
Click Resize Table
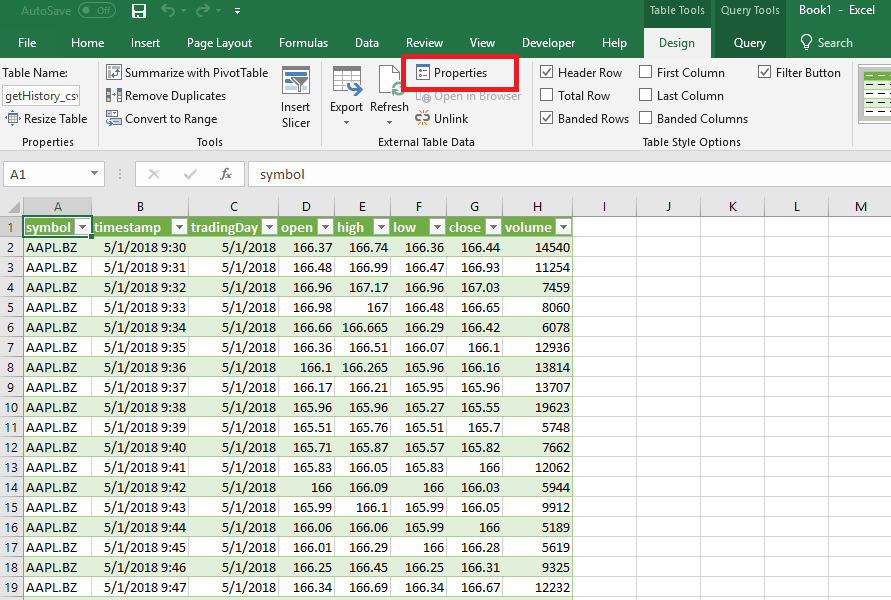pyautogui.click(x=47, y=119)
